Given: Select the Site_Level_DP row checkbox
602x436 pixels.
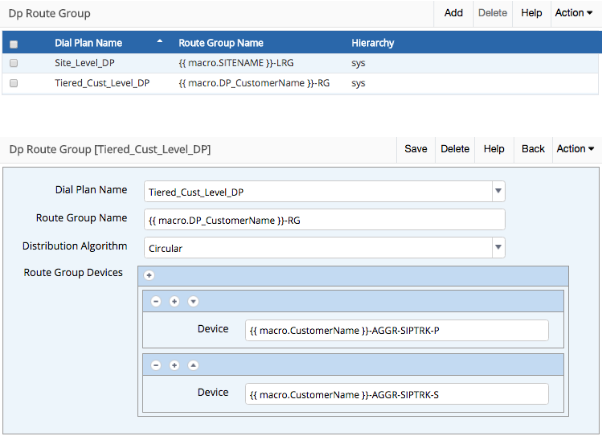Looking at the screenshot, I should coord(13,63).
